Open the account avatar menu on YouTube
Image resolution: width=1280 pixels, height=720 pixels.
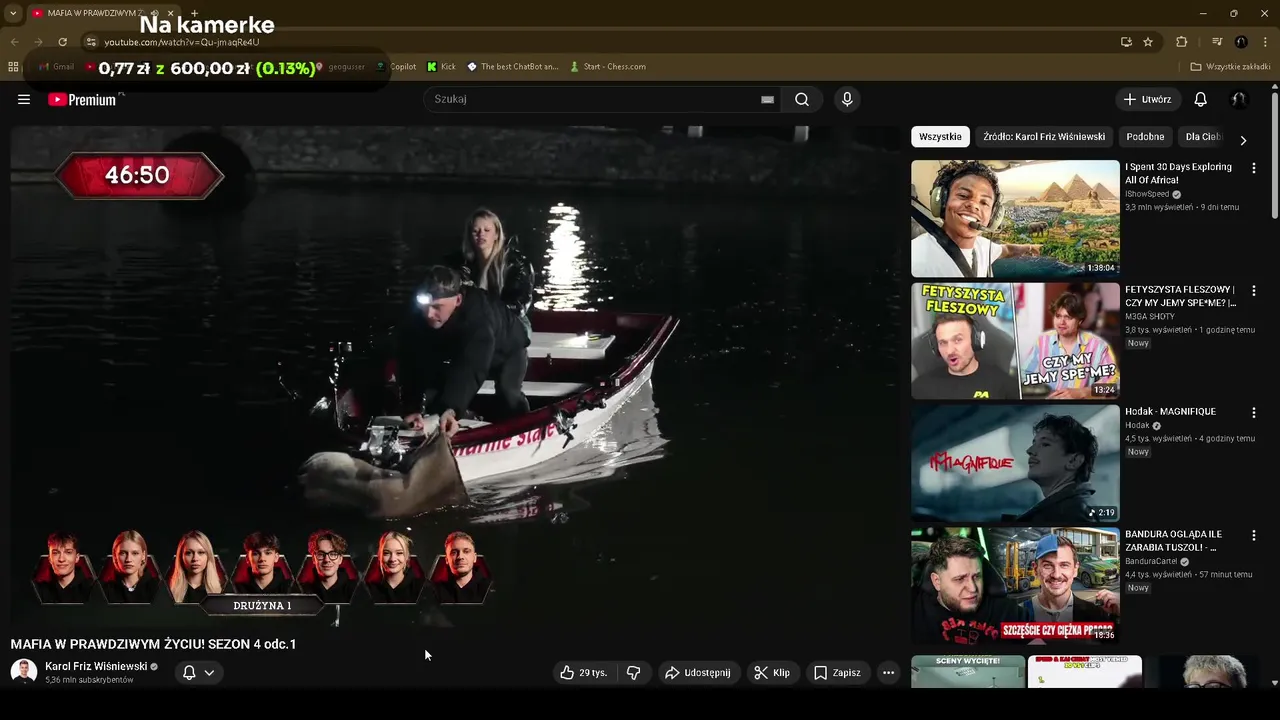click(x=1238, y=99)
